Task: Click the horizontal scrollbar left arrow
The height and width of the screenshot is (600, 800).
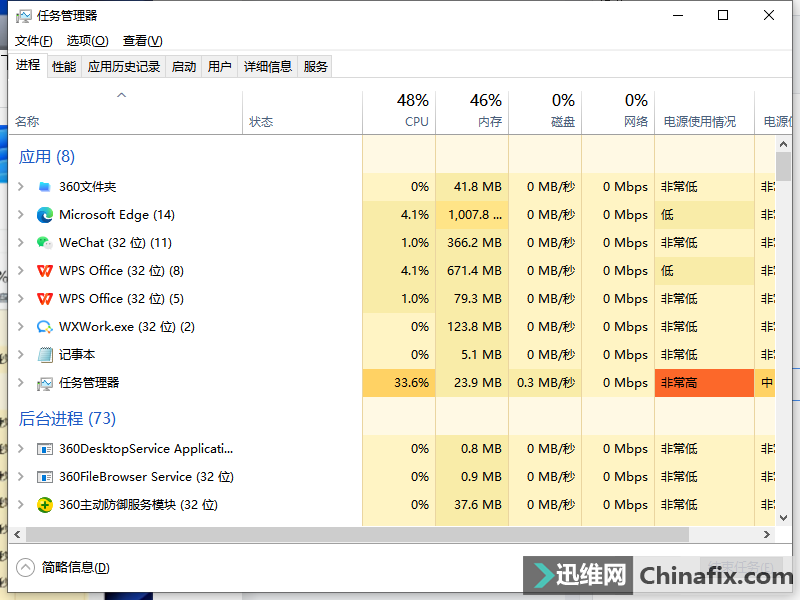Action: (x=17, y=534)
